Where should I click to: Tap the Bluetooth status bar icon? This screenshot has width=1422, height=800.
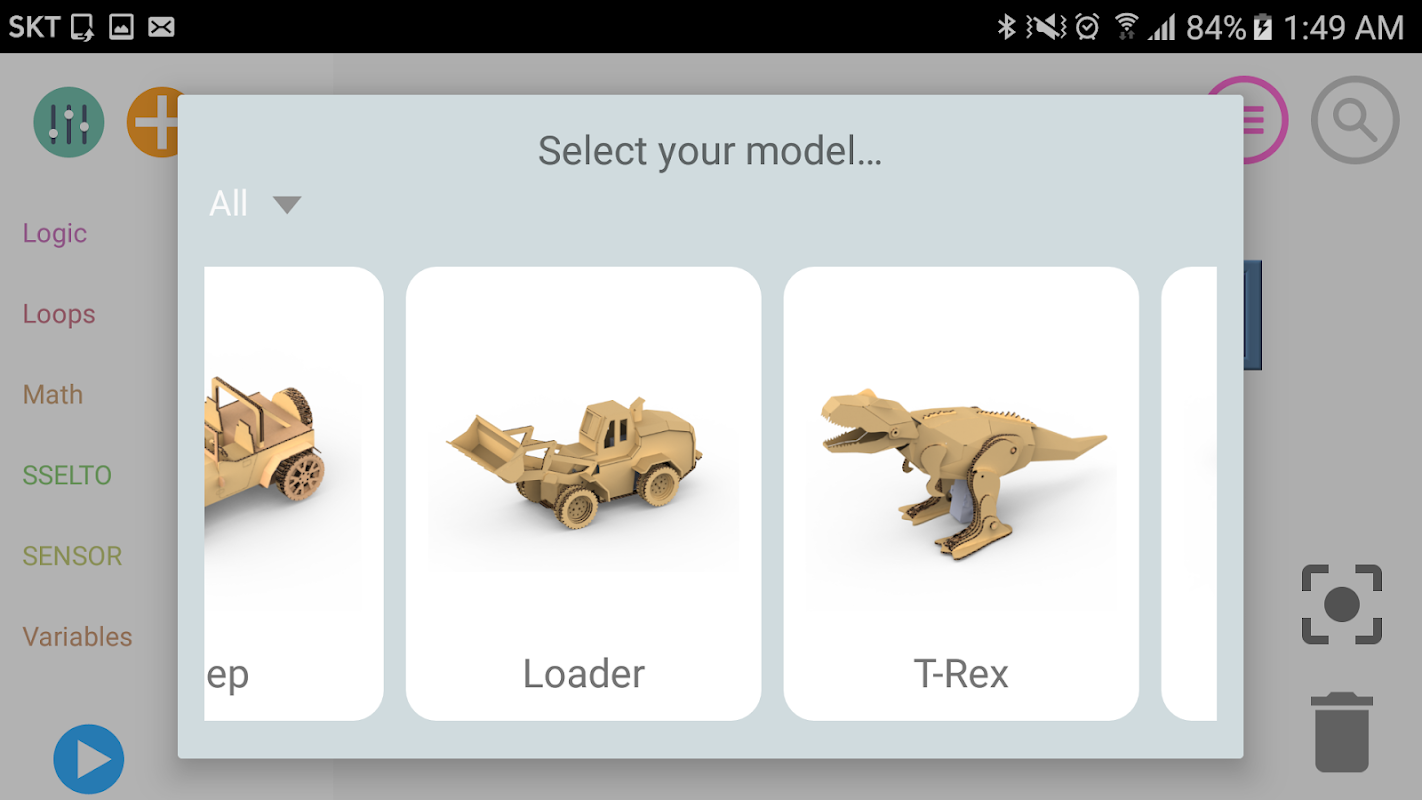click(x=1006, y=27)
